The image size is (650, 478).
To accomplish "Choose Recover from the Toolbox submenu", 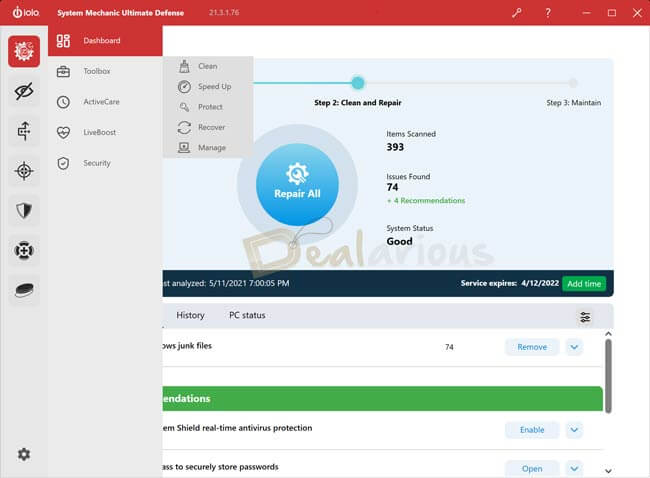I will coord(208,127).
